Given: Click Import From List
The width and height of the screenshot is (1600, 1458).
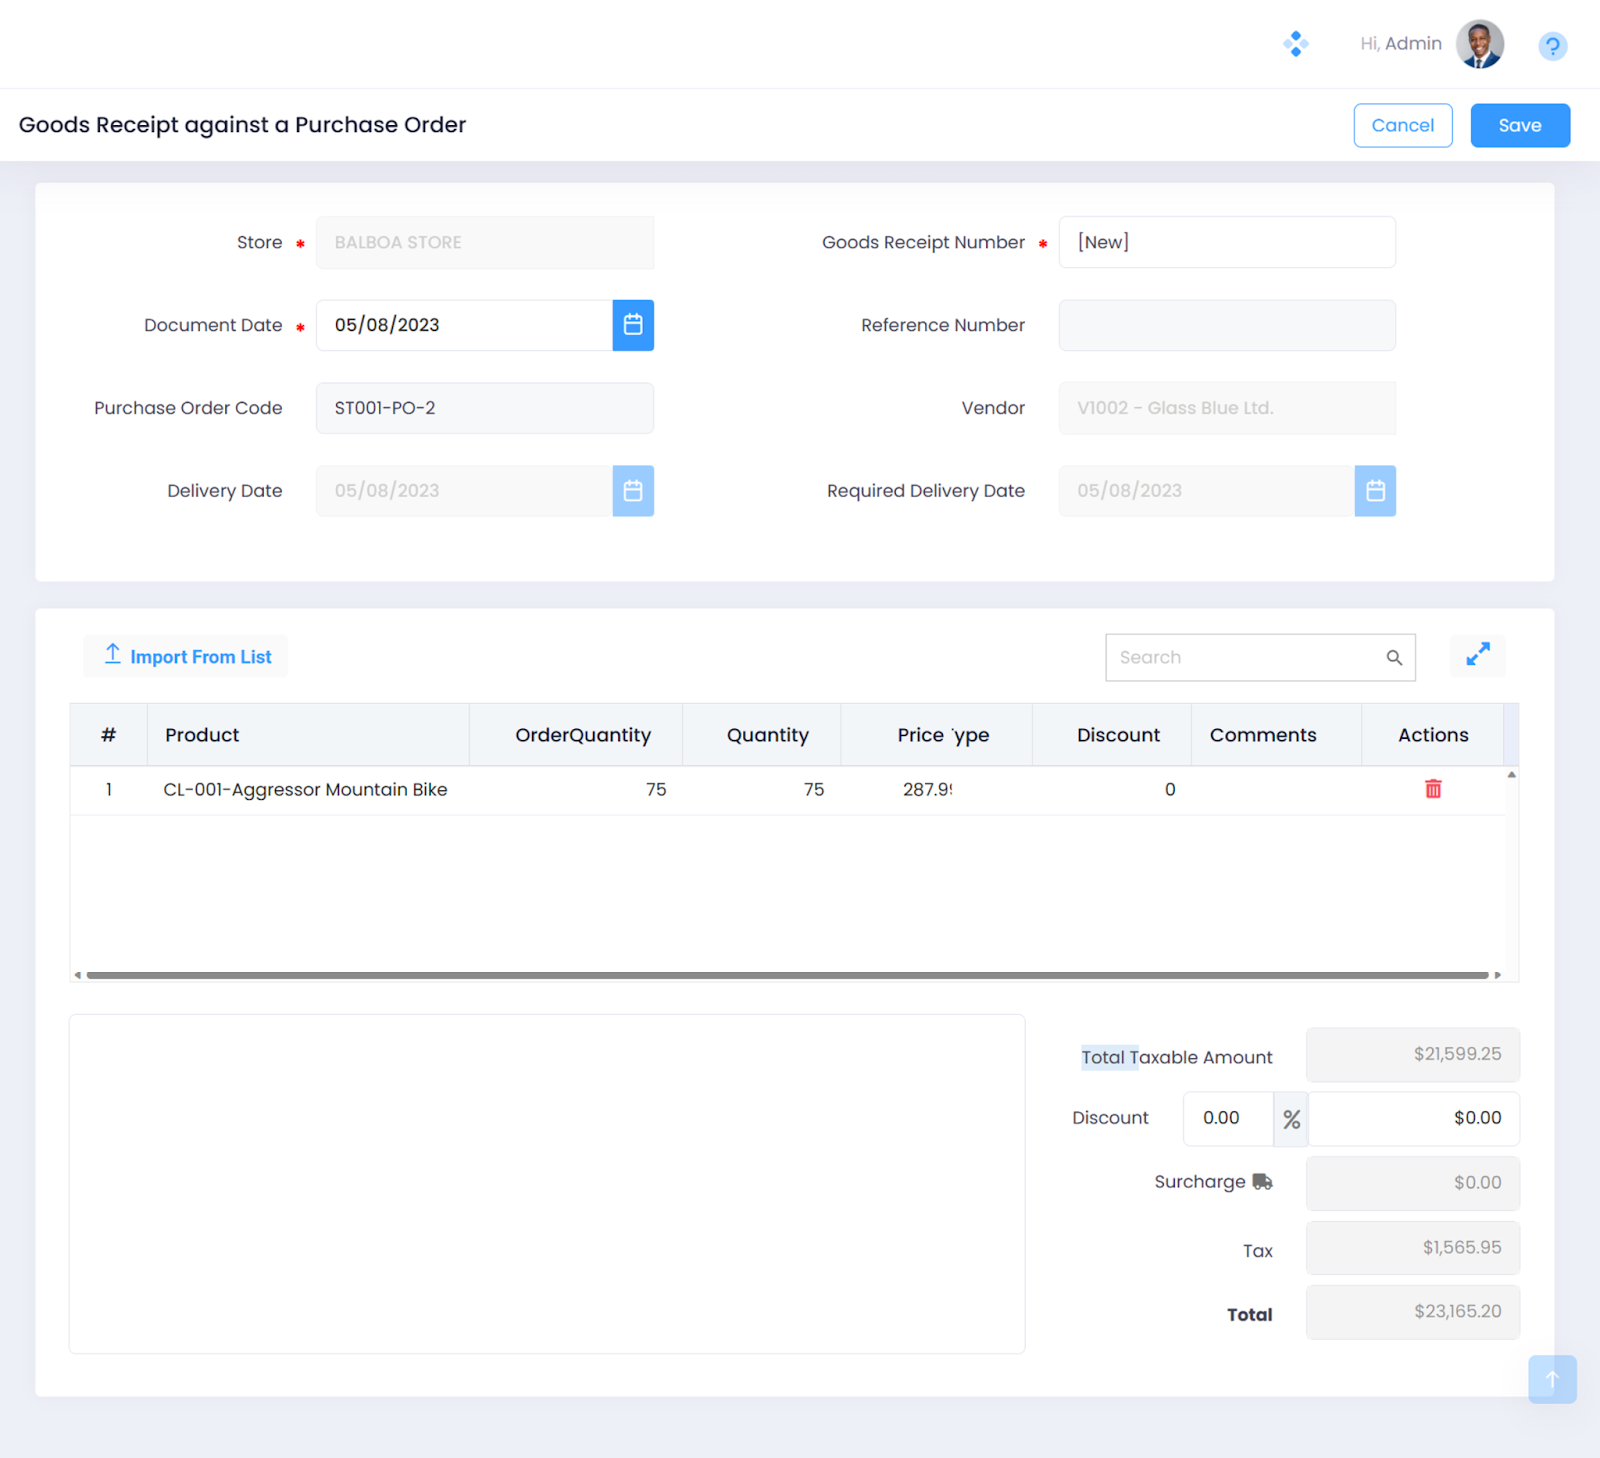Looking at the screenshot, I should coord(186,657).
